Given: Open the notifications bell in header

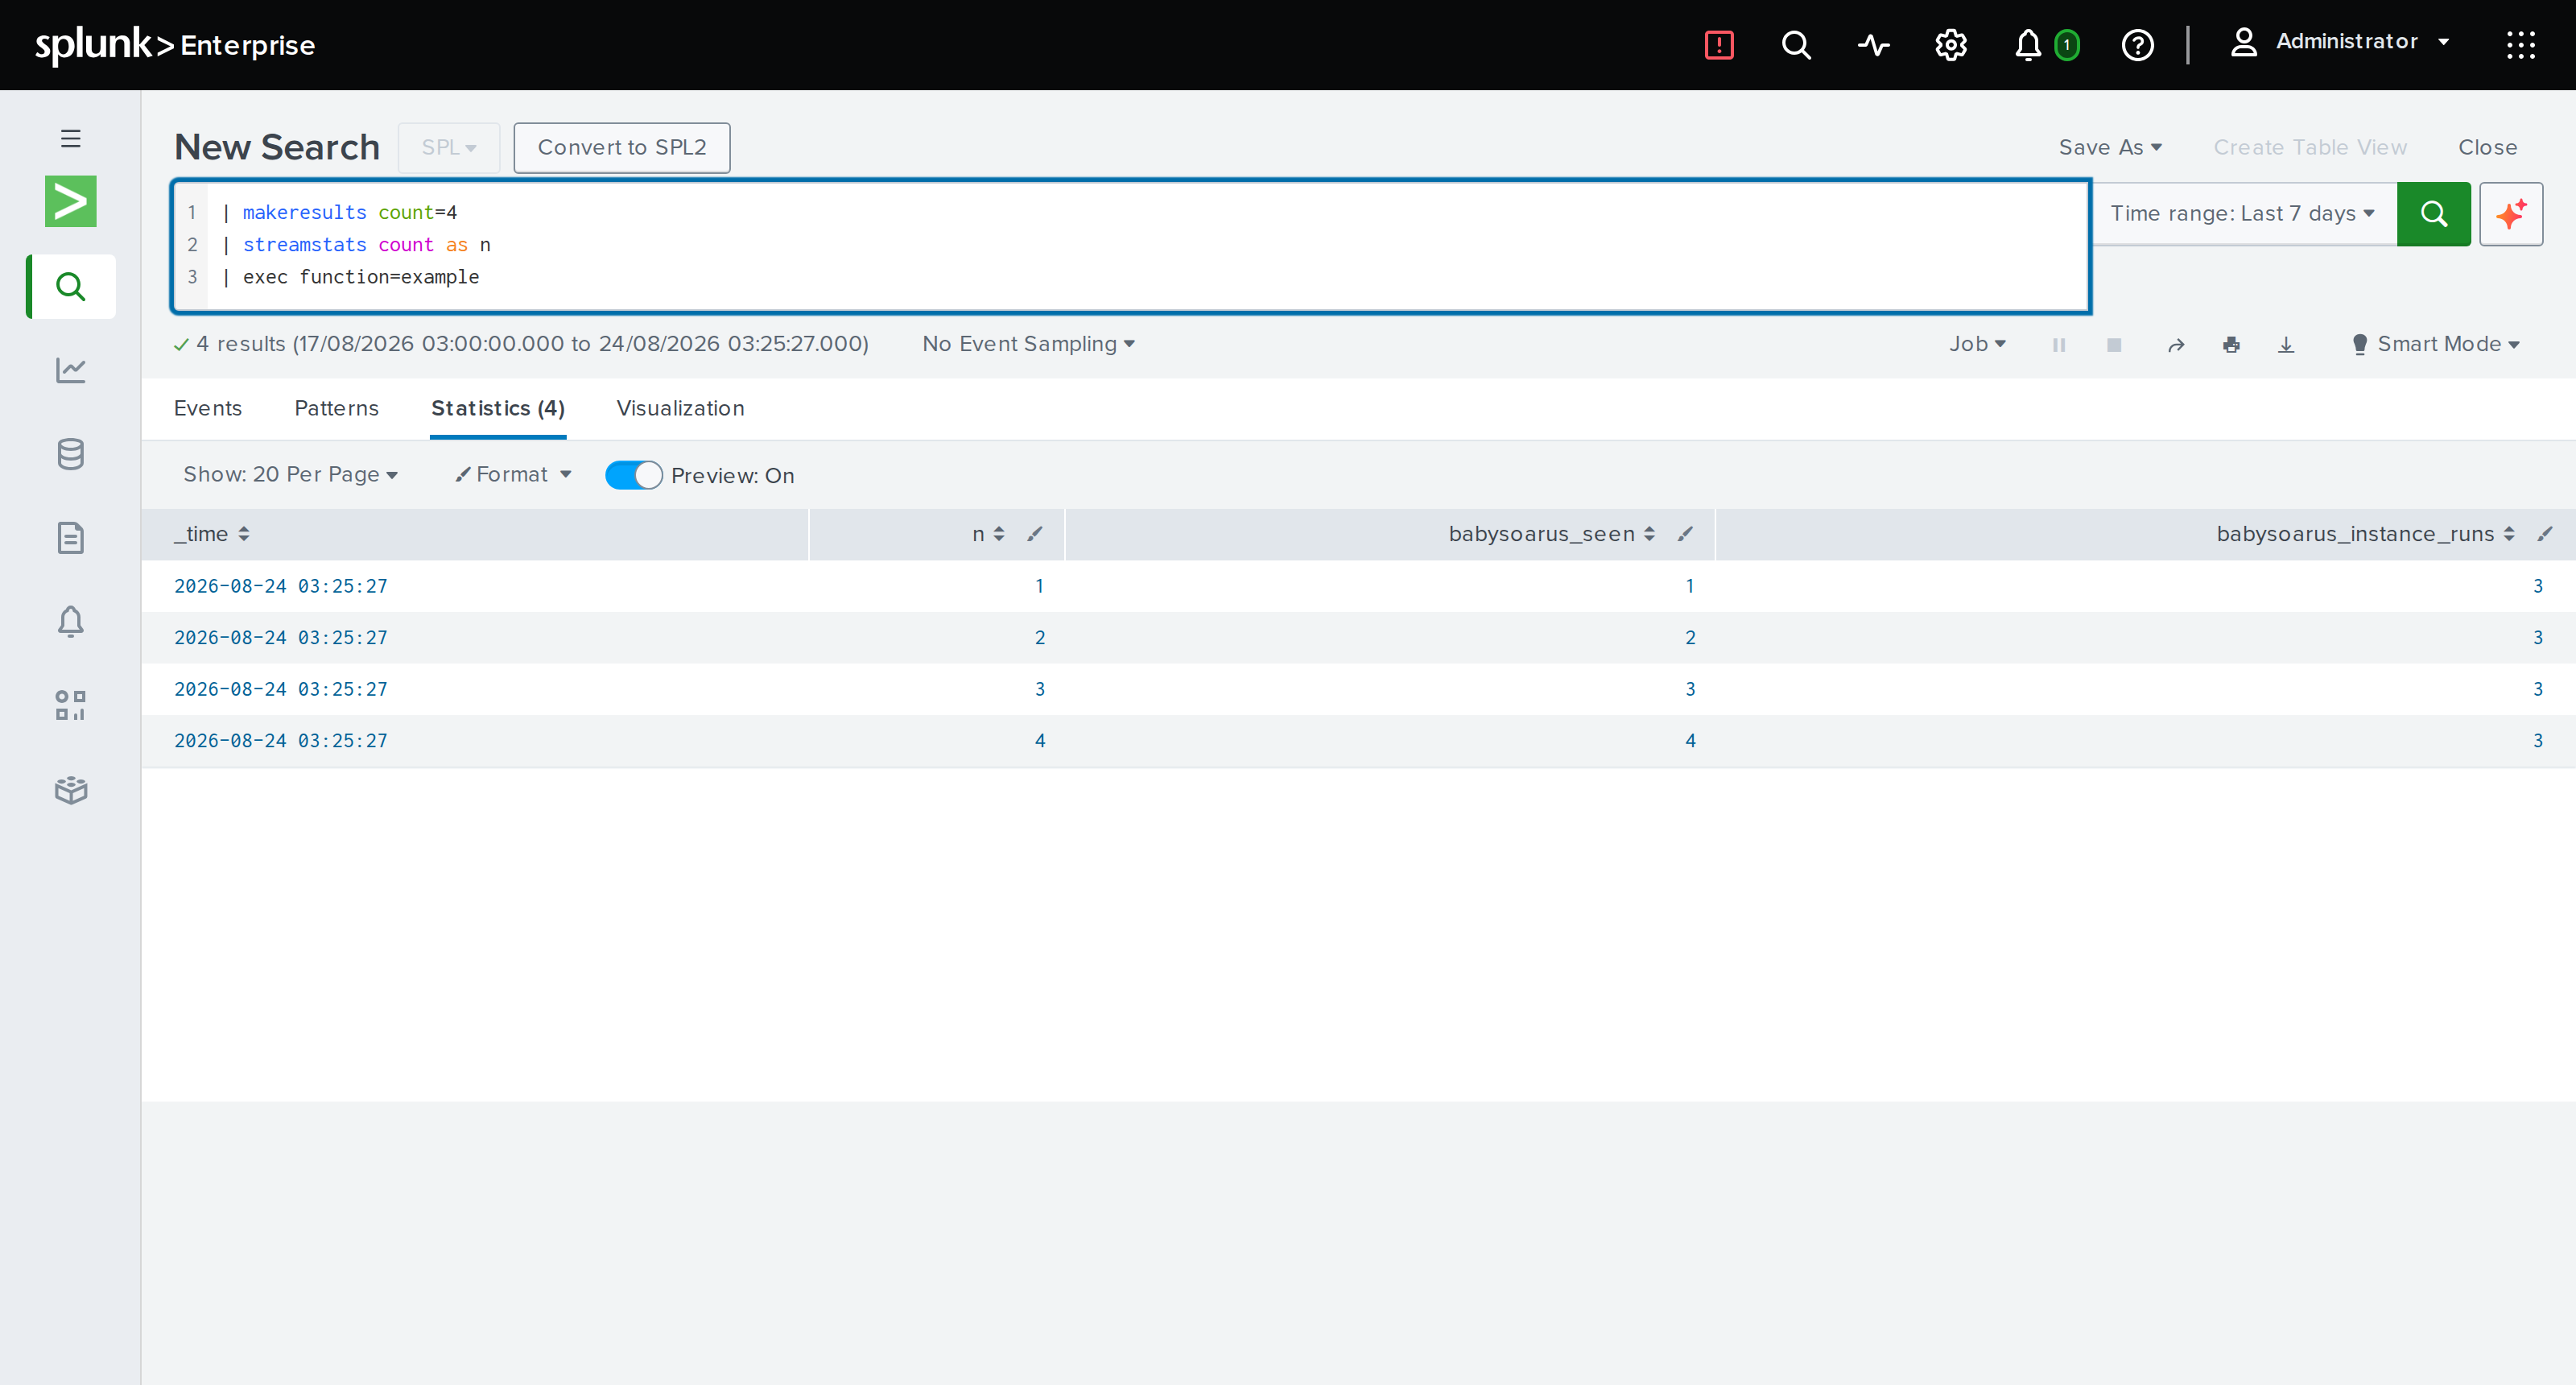Looking at the screenshot, I should click(x=2027, y=45).
